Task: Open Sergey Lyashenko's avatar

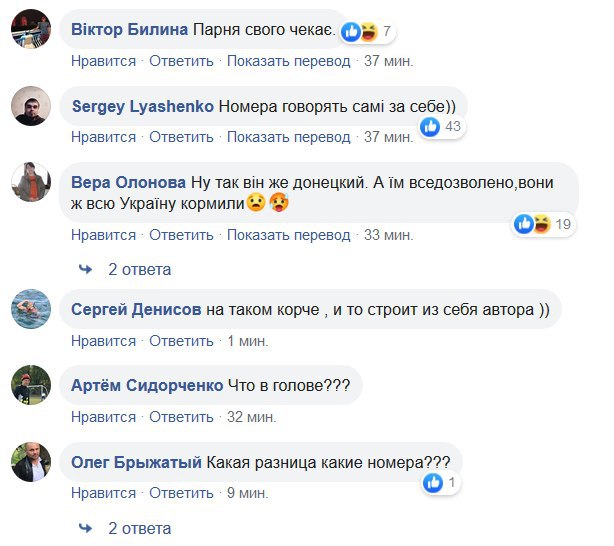Action: click(32, 105)
